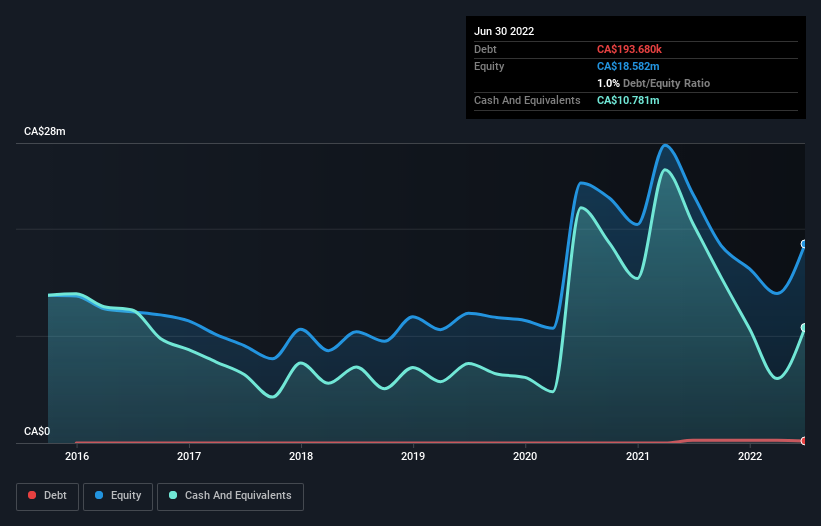Click the 2020 x-axis label

525,456
